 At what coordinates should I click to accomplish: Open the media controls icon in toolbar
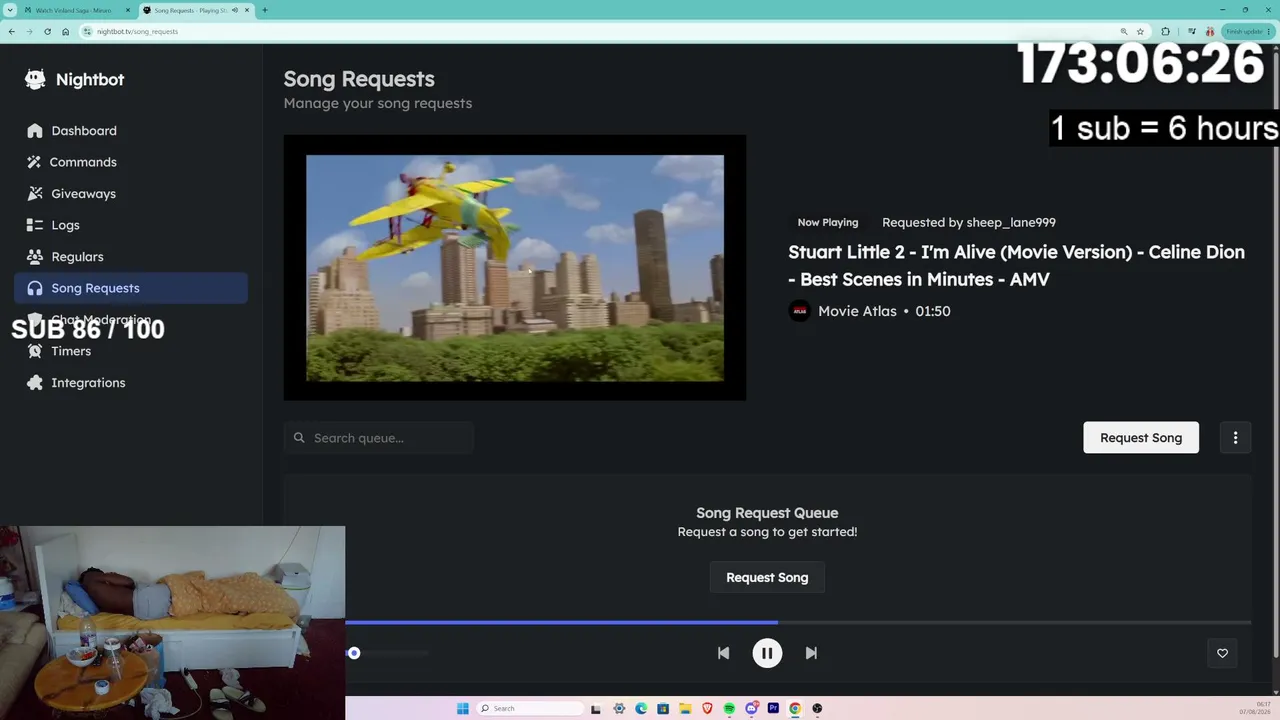pyautogui.click(x=1194, y=31)
